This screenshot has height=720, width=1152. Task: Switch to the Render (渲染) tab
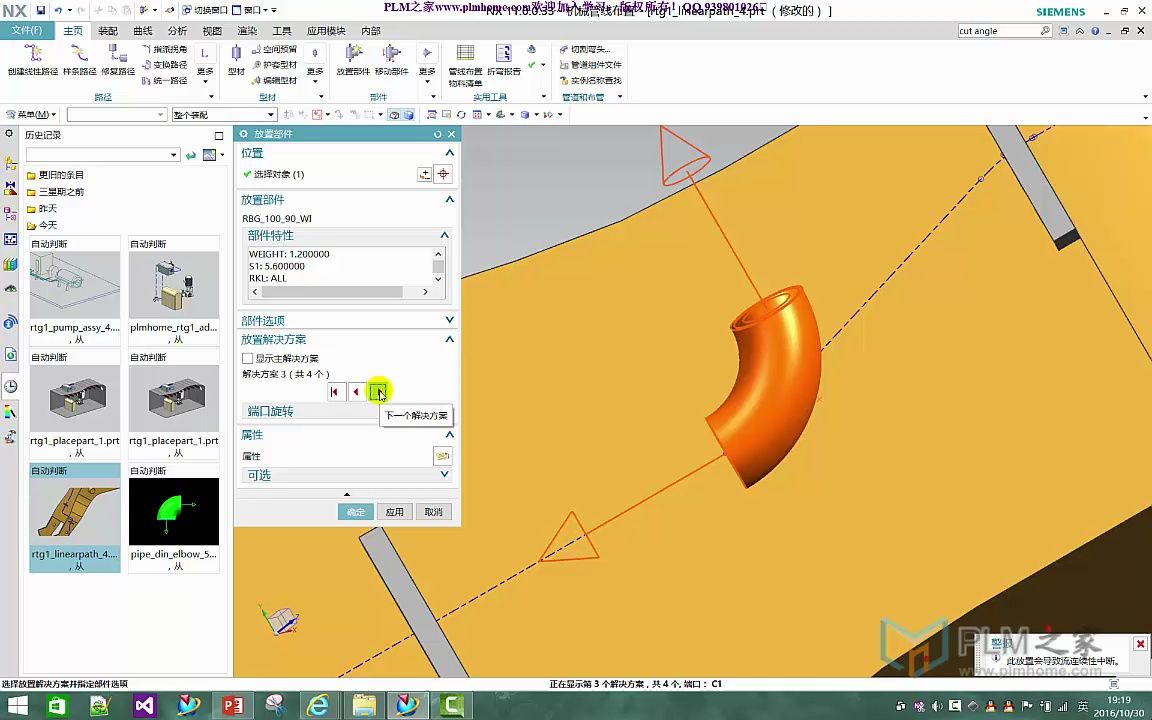[247, 31]
